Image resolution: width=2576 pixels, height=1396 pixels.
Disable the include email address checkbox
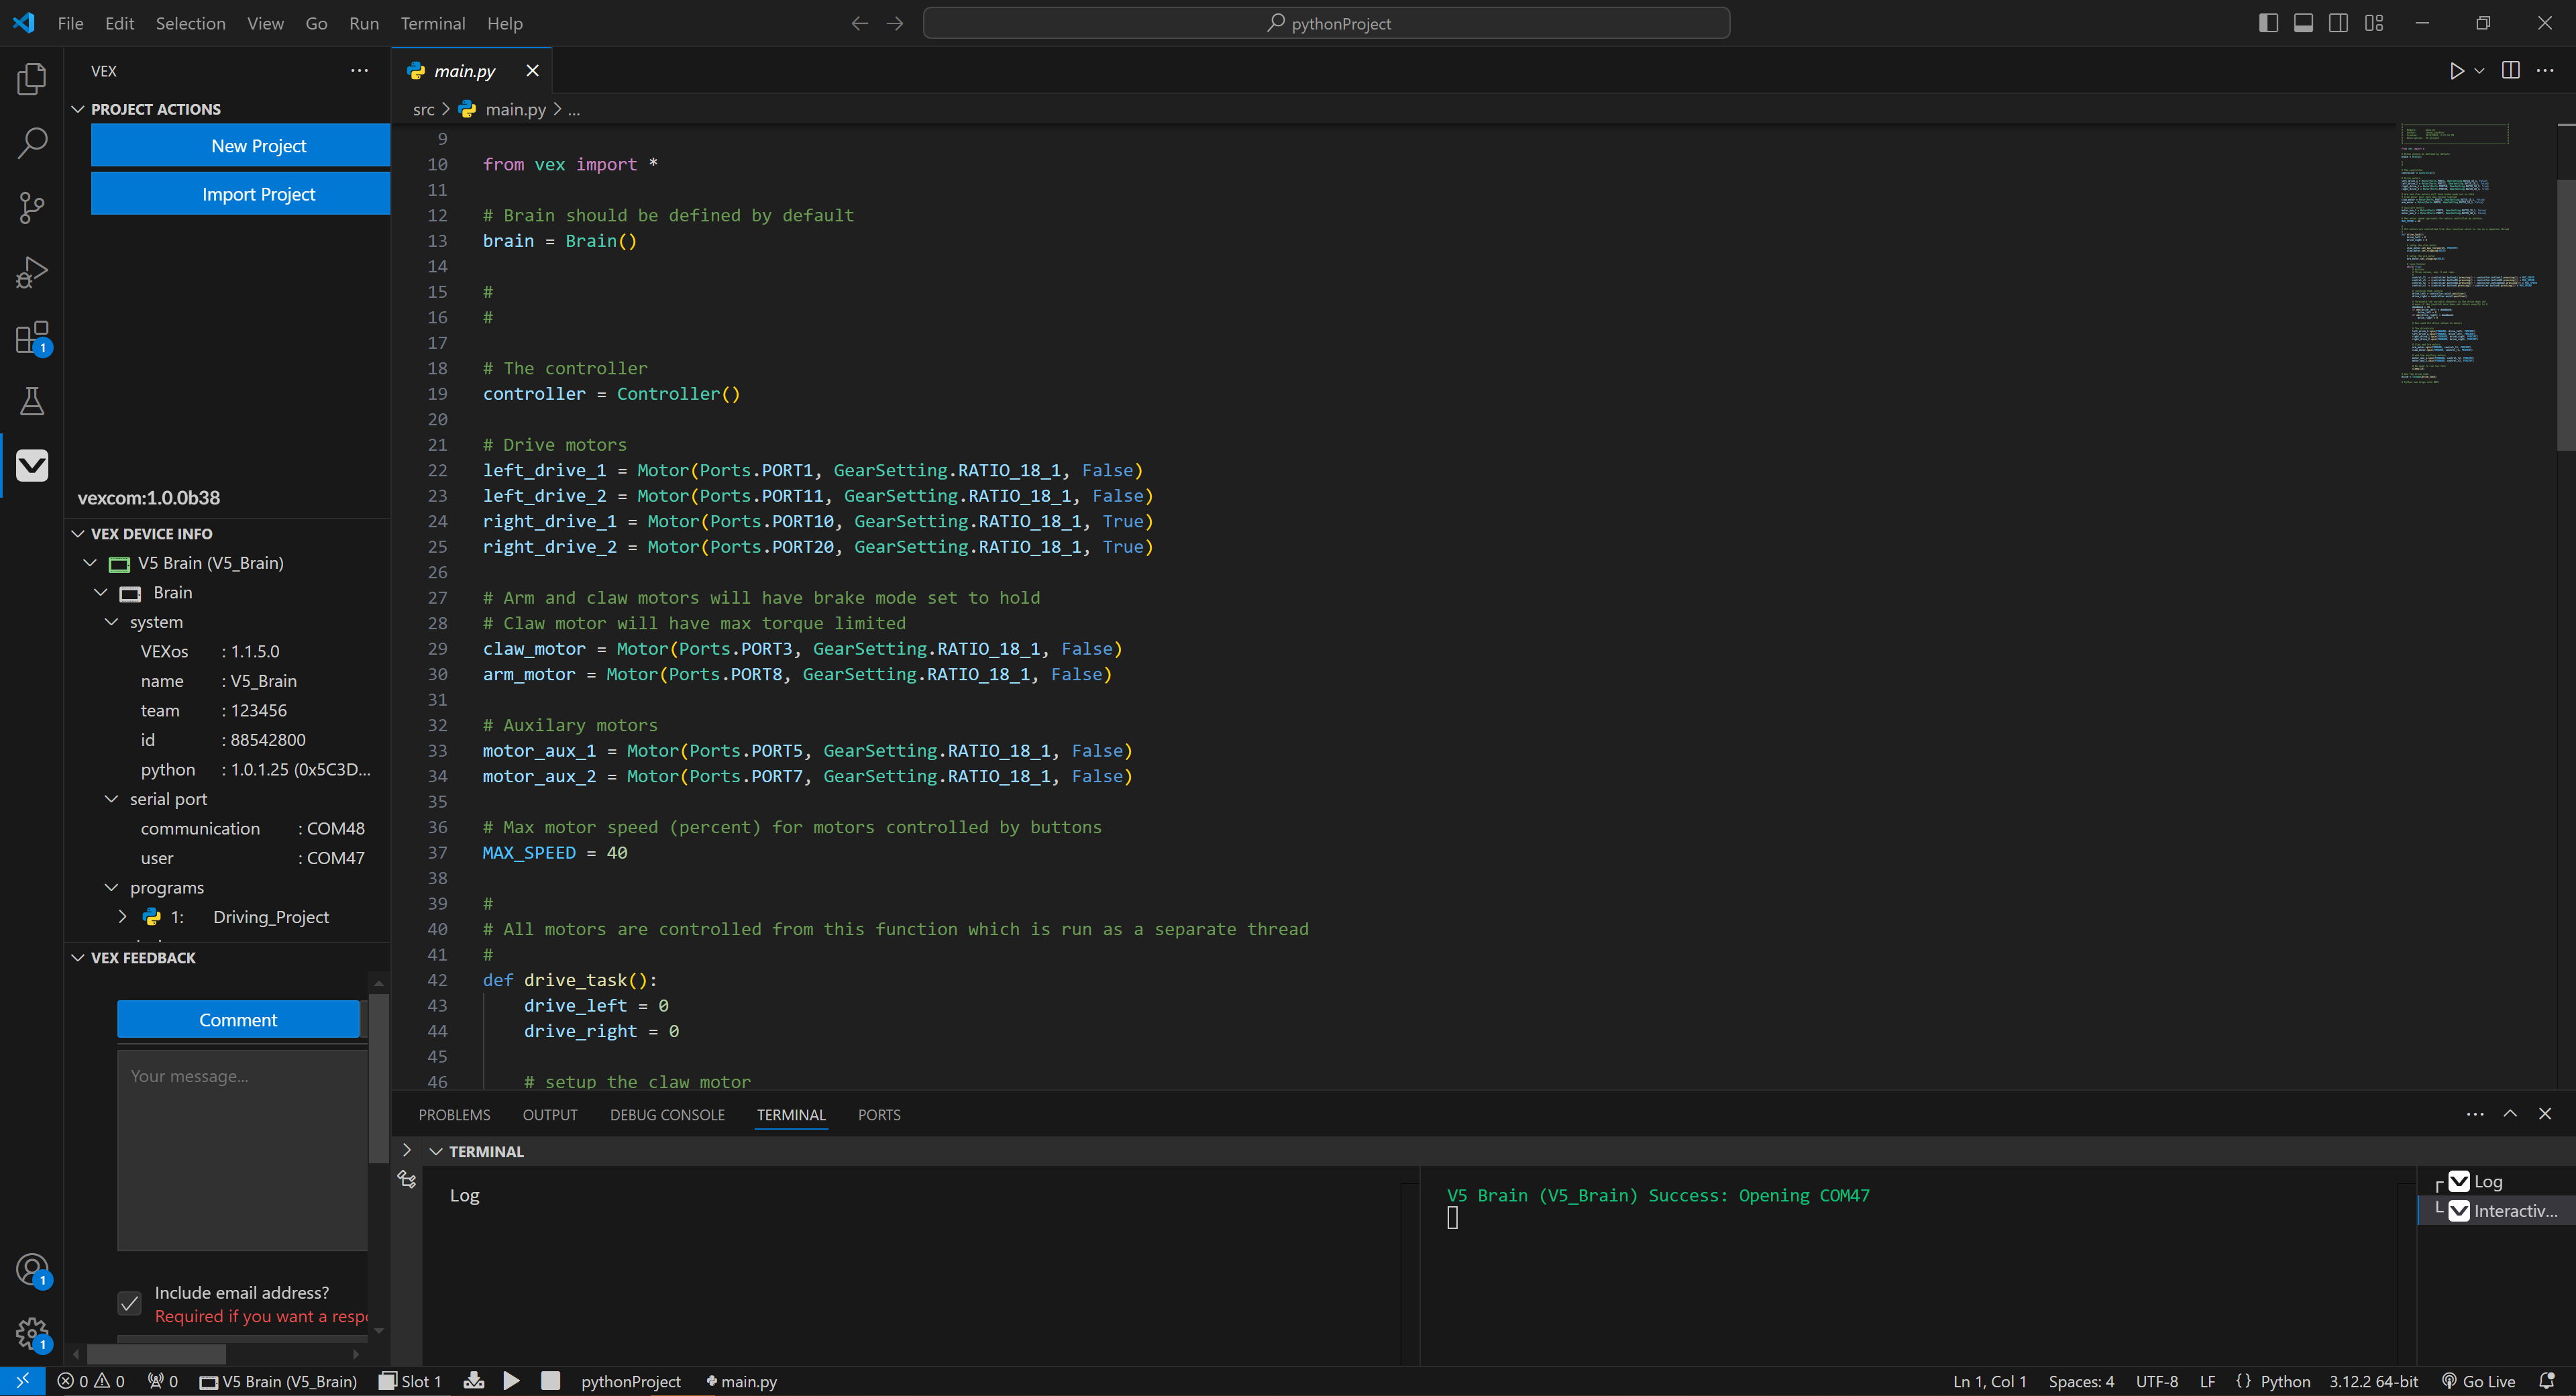(129, 1303)
